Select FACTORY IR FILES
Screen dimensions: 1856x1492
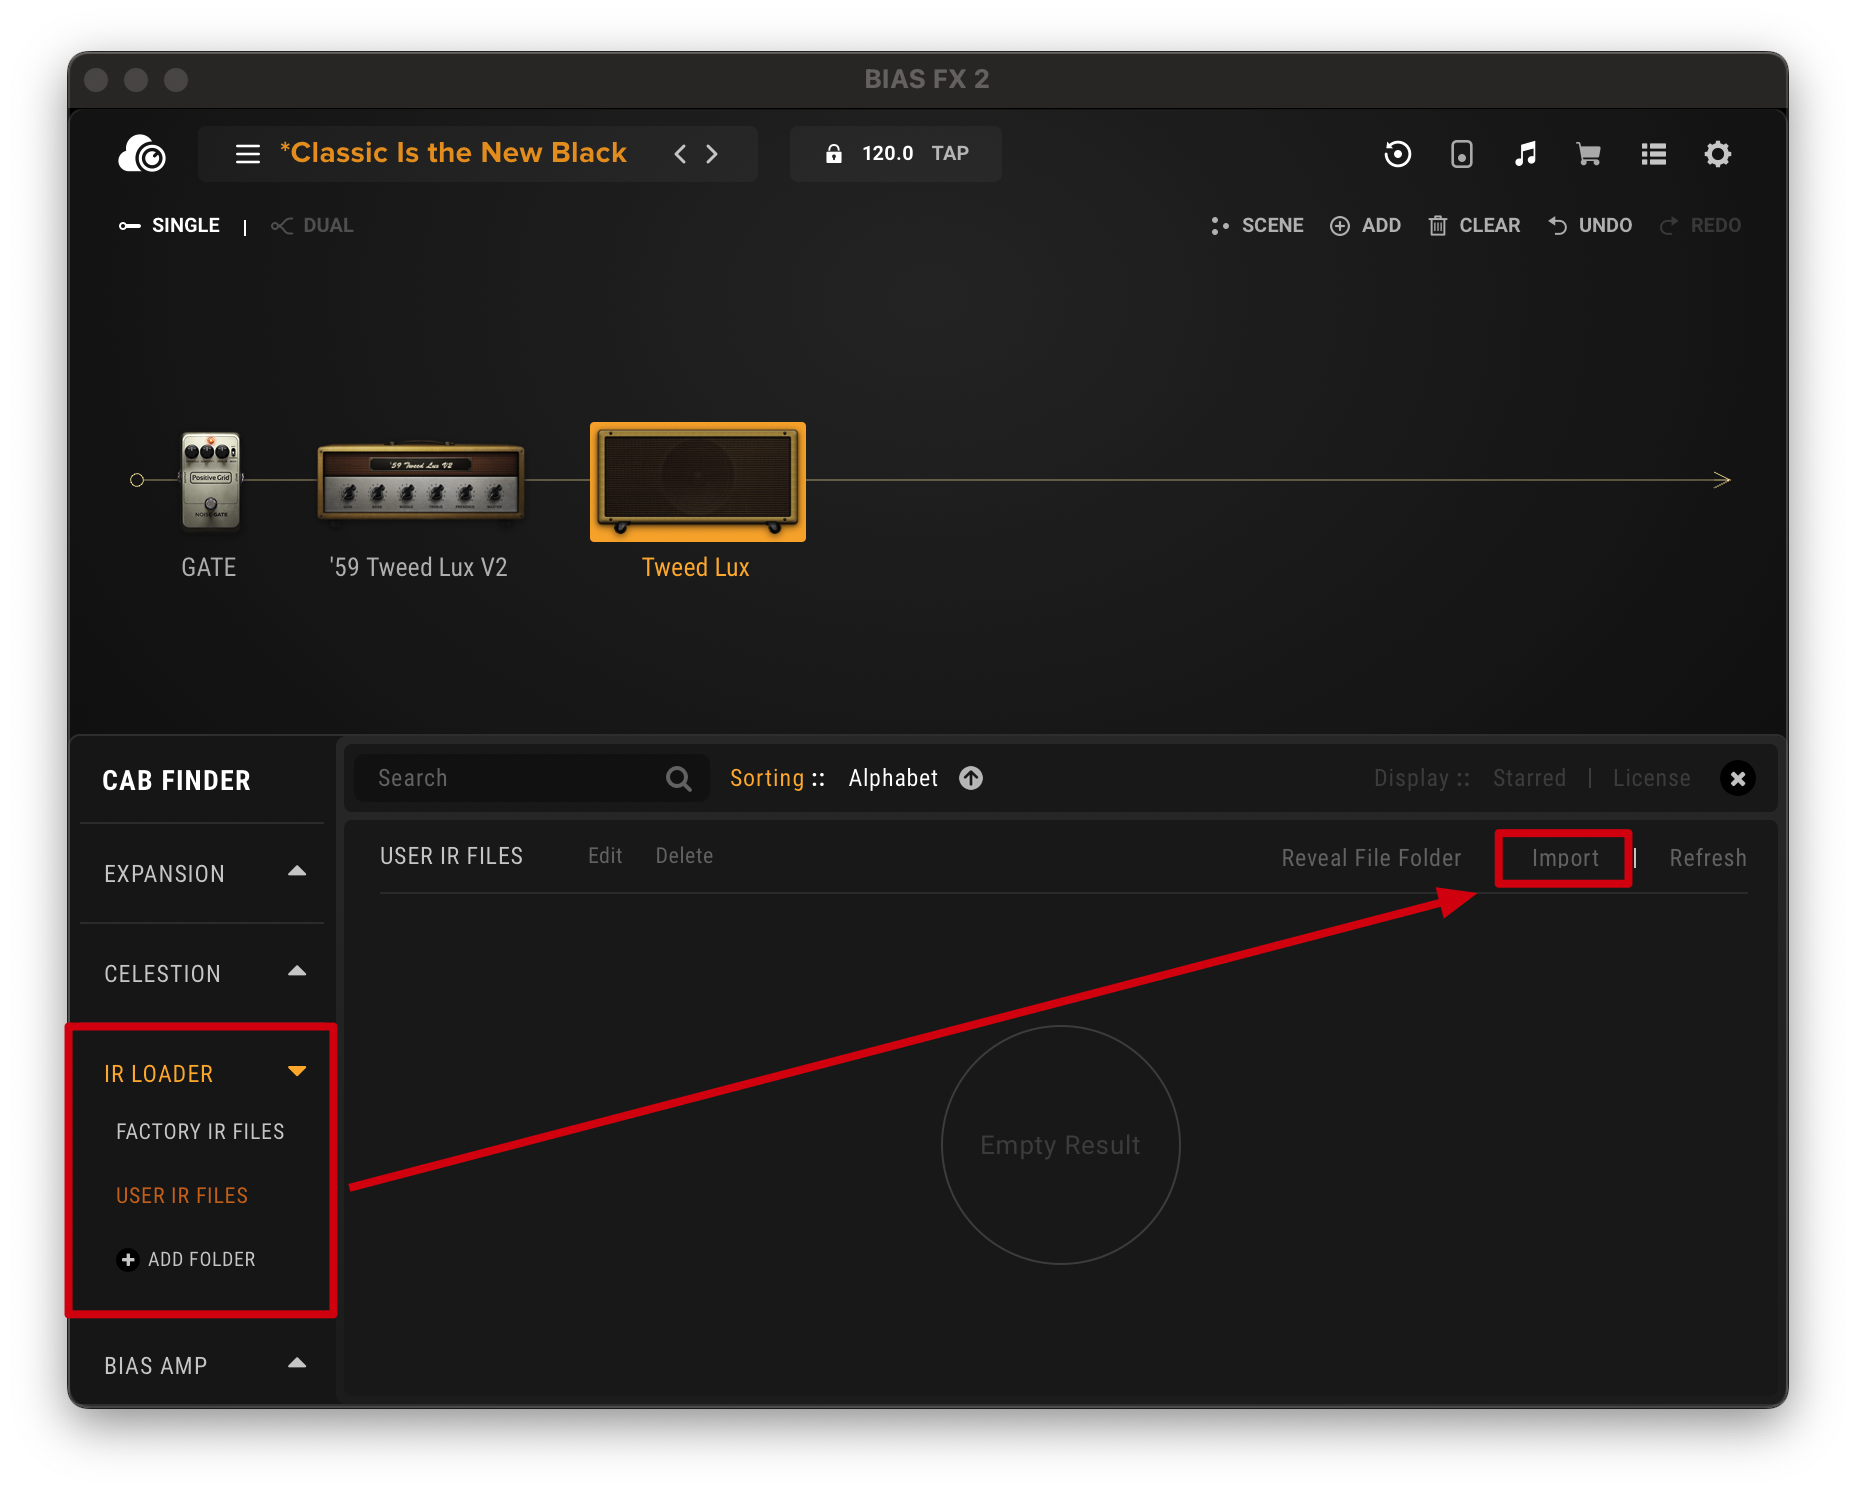(200, 1131)
